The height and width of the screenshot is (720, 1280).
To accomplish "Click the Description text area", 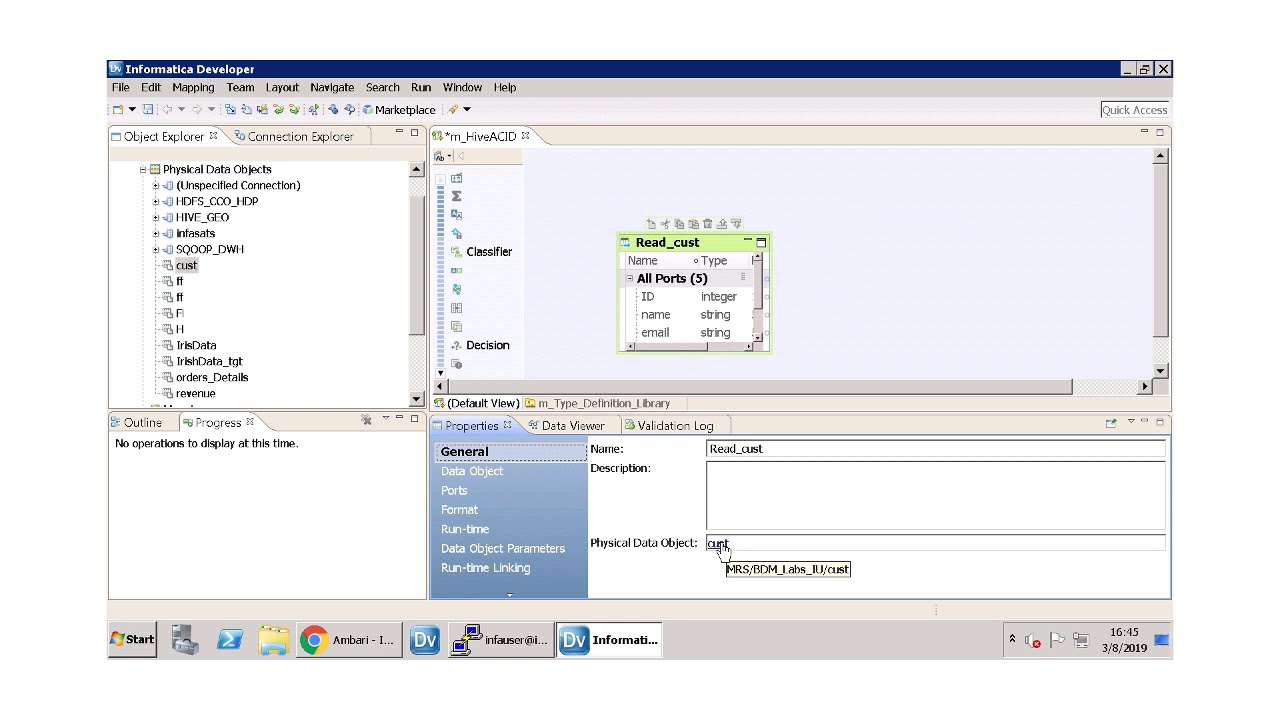I will click(936, 495).
